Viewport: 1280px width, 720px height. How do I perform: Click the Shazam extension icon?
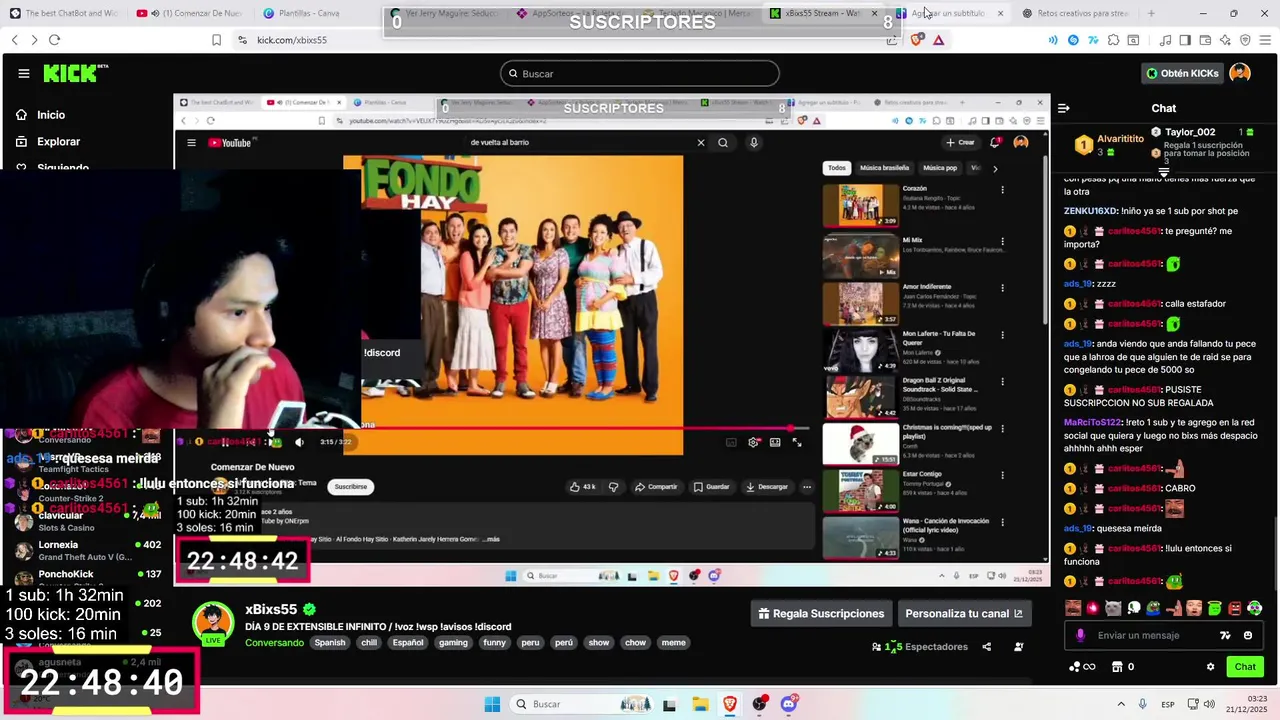click(x=1073, y=40)
